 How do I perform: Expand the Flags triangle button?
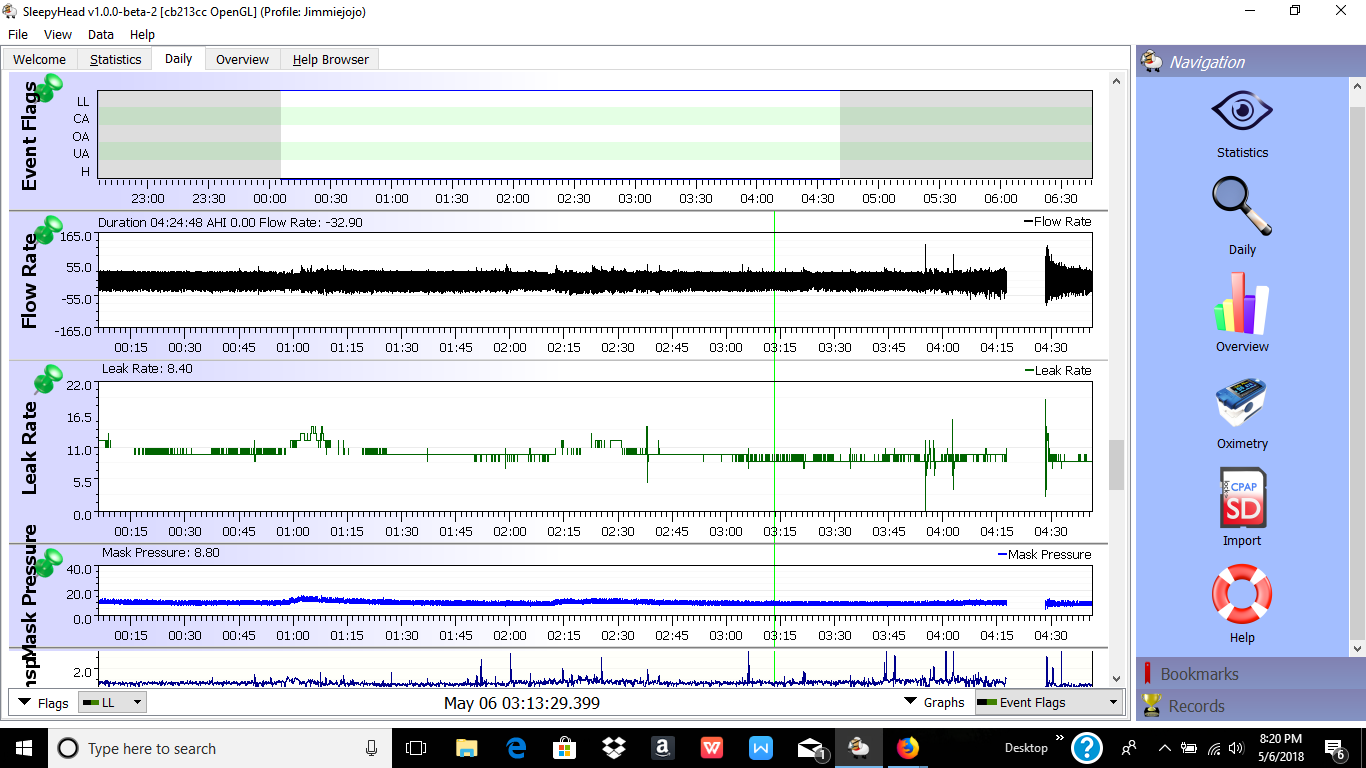tap(25, 702)
